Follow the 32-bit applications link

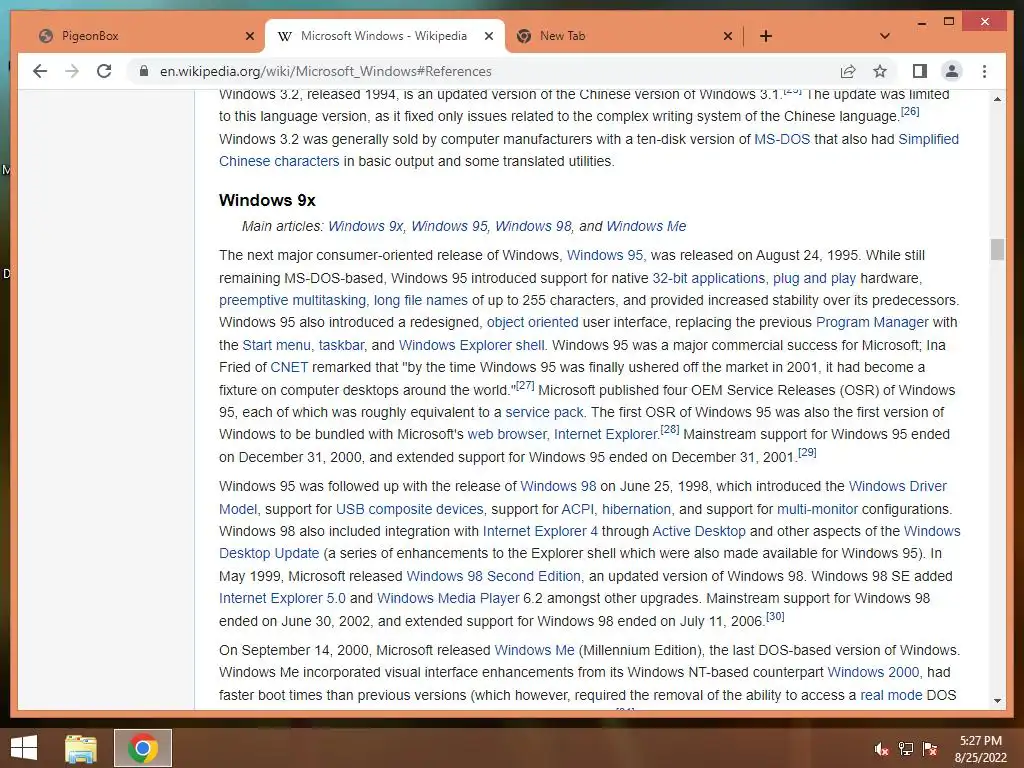[x=709, y=278]
